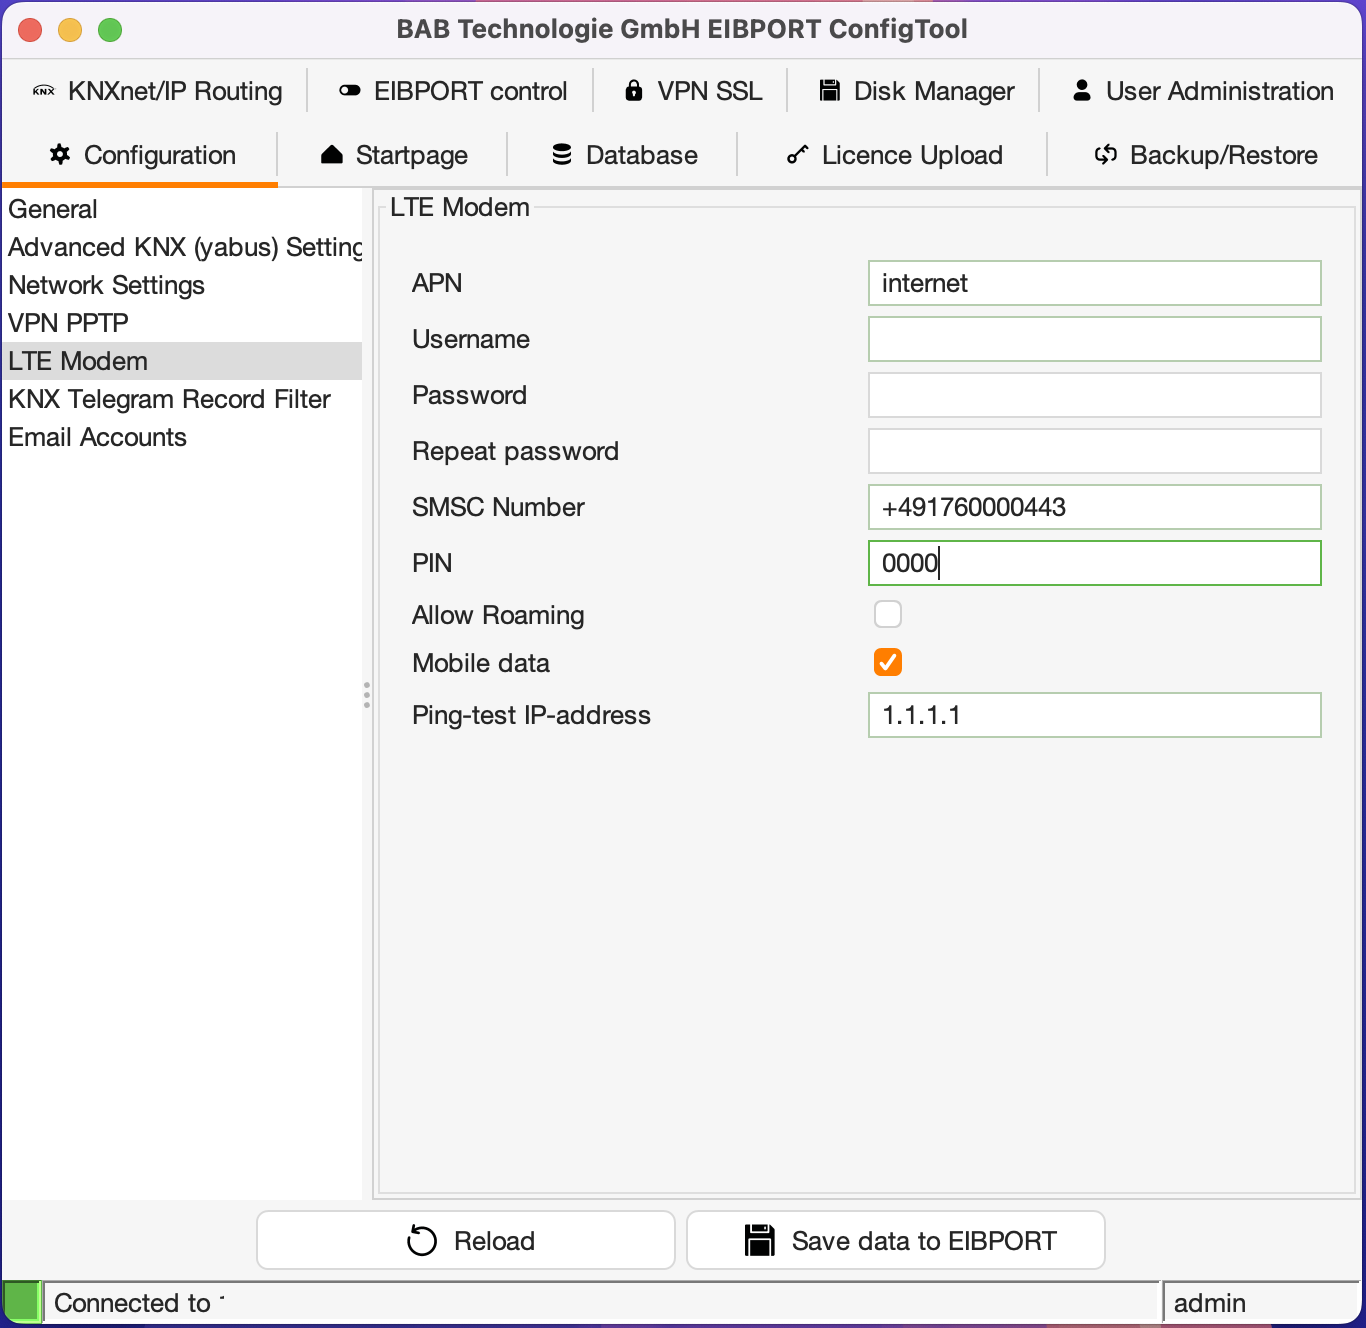1366x1328 pixels.
Task: Focus the Ping-test IP-address field
Action: point(1094,715)
